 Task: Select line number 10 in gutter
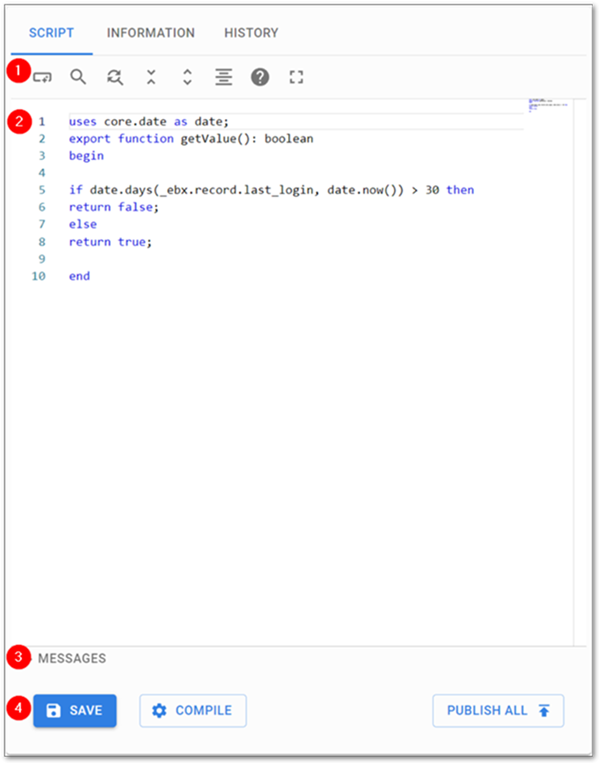(39, 276)
